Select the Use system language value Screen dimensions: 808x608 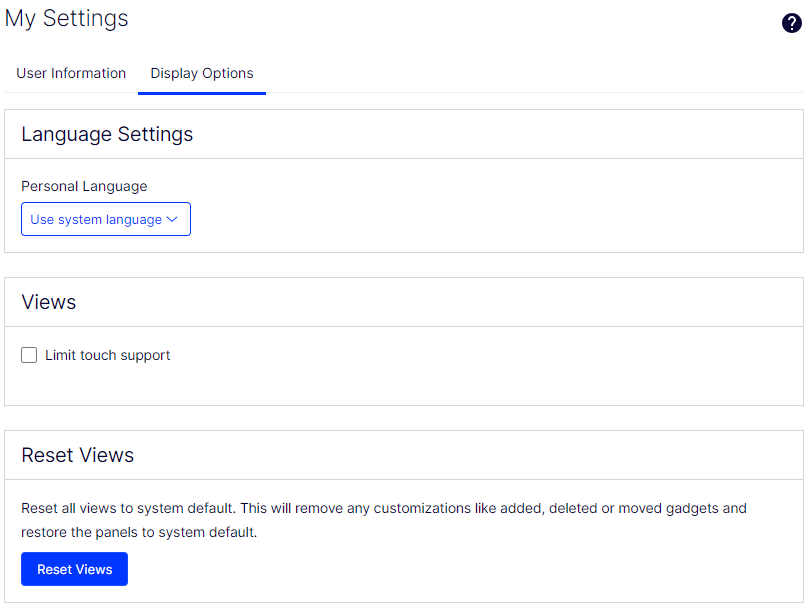pyautogui.click(x=96, y=219)
